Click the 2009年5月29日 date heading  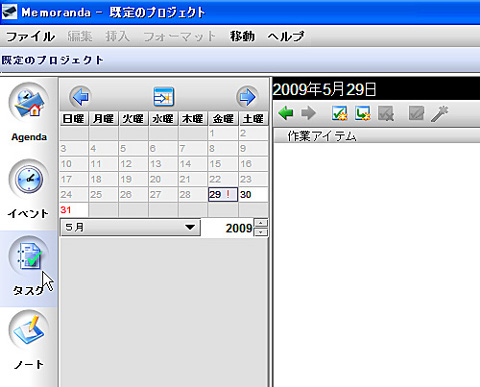(x=325, y=89)
